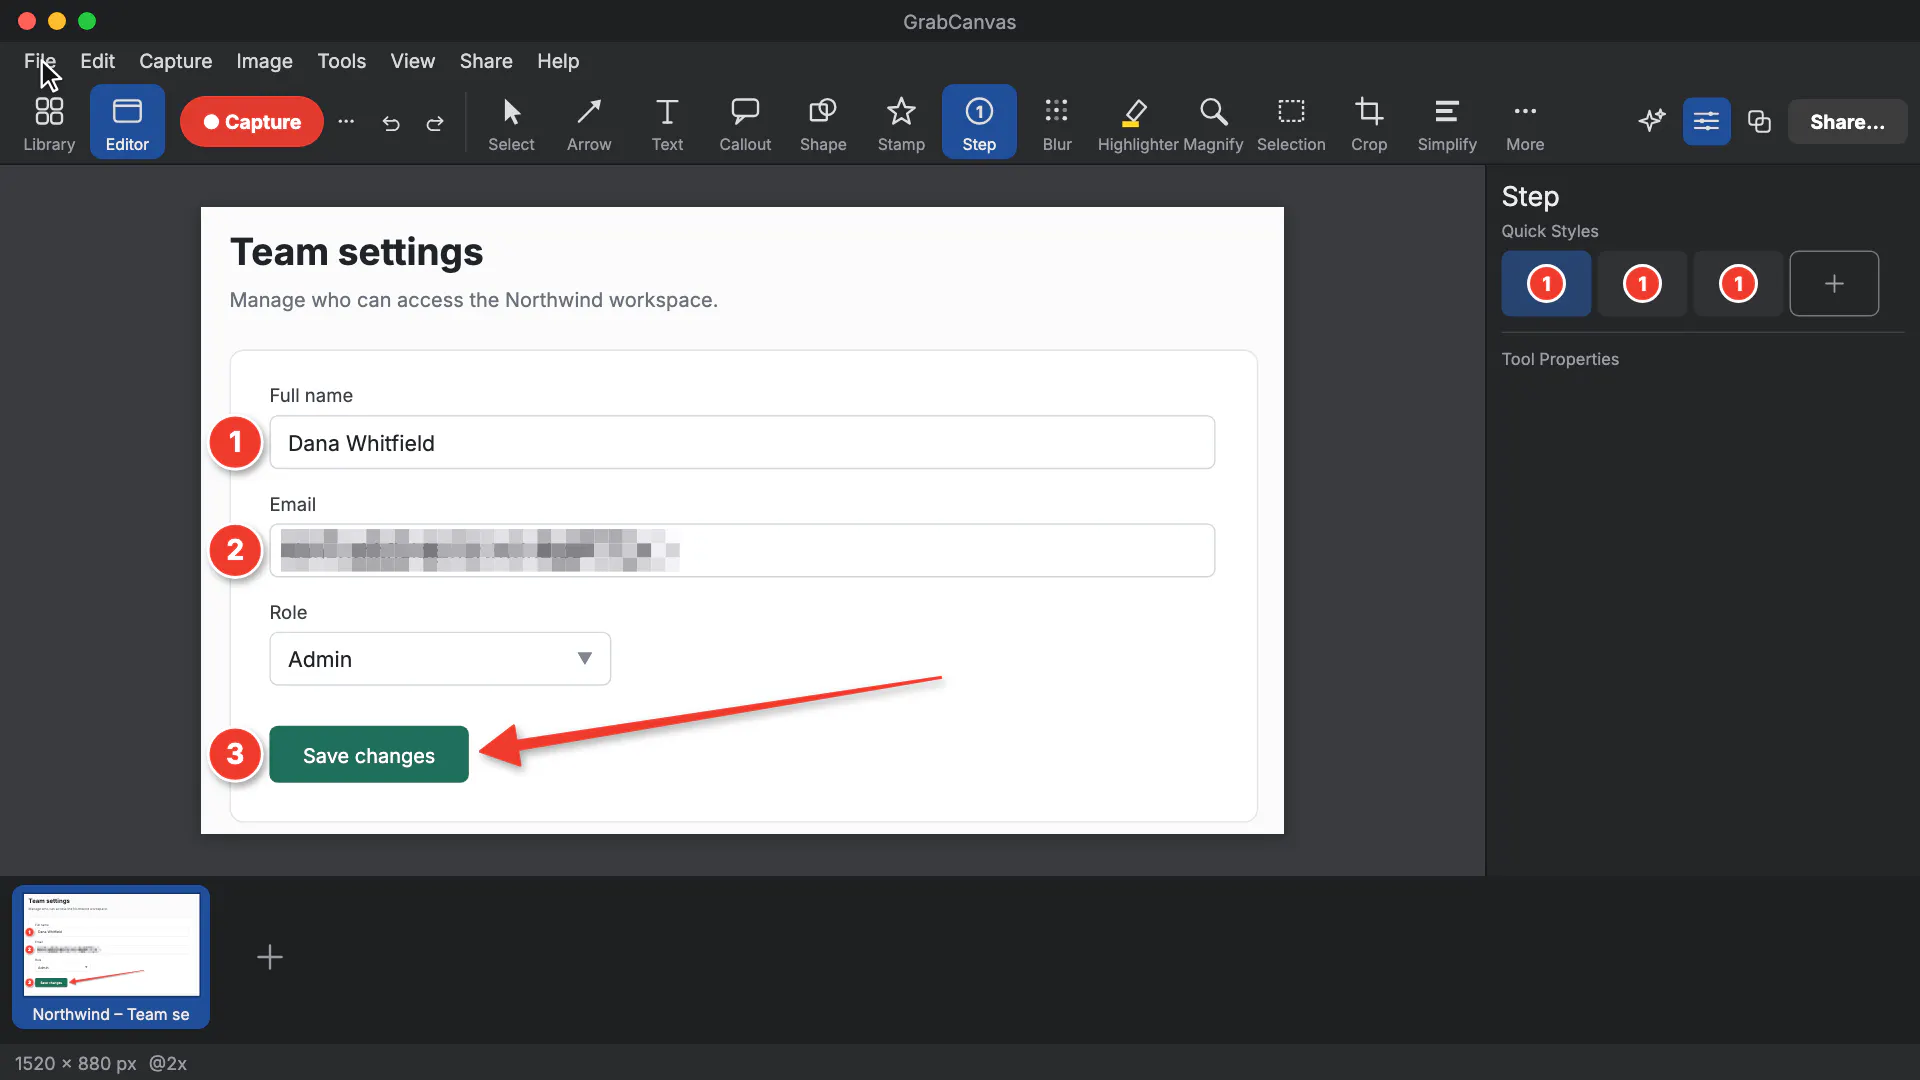Choose the Shape tool
The width and height of the screenshot is (1920, 1080).
point(823,123)
